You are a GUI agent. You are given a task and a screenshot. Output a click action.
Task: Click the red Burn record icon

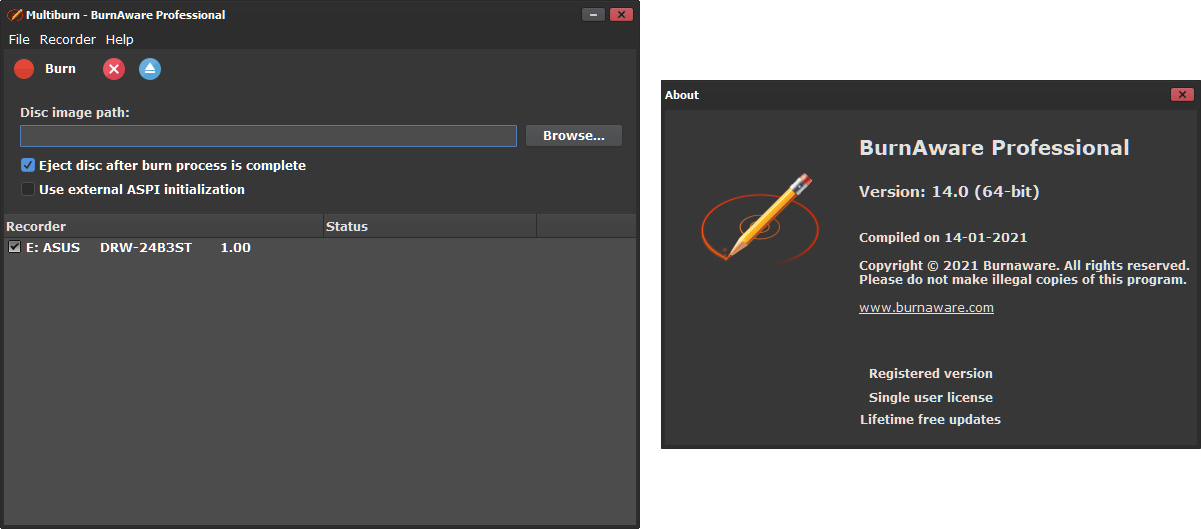click(24, 69)
